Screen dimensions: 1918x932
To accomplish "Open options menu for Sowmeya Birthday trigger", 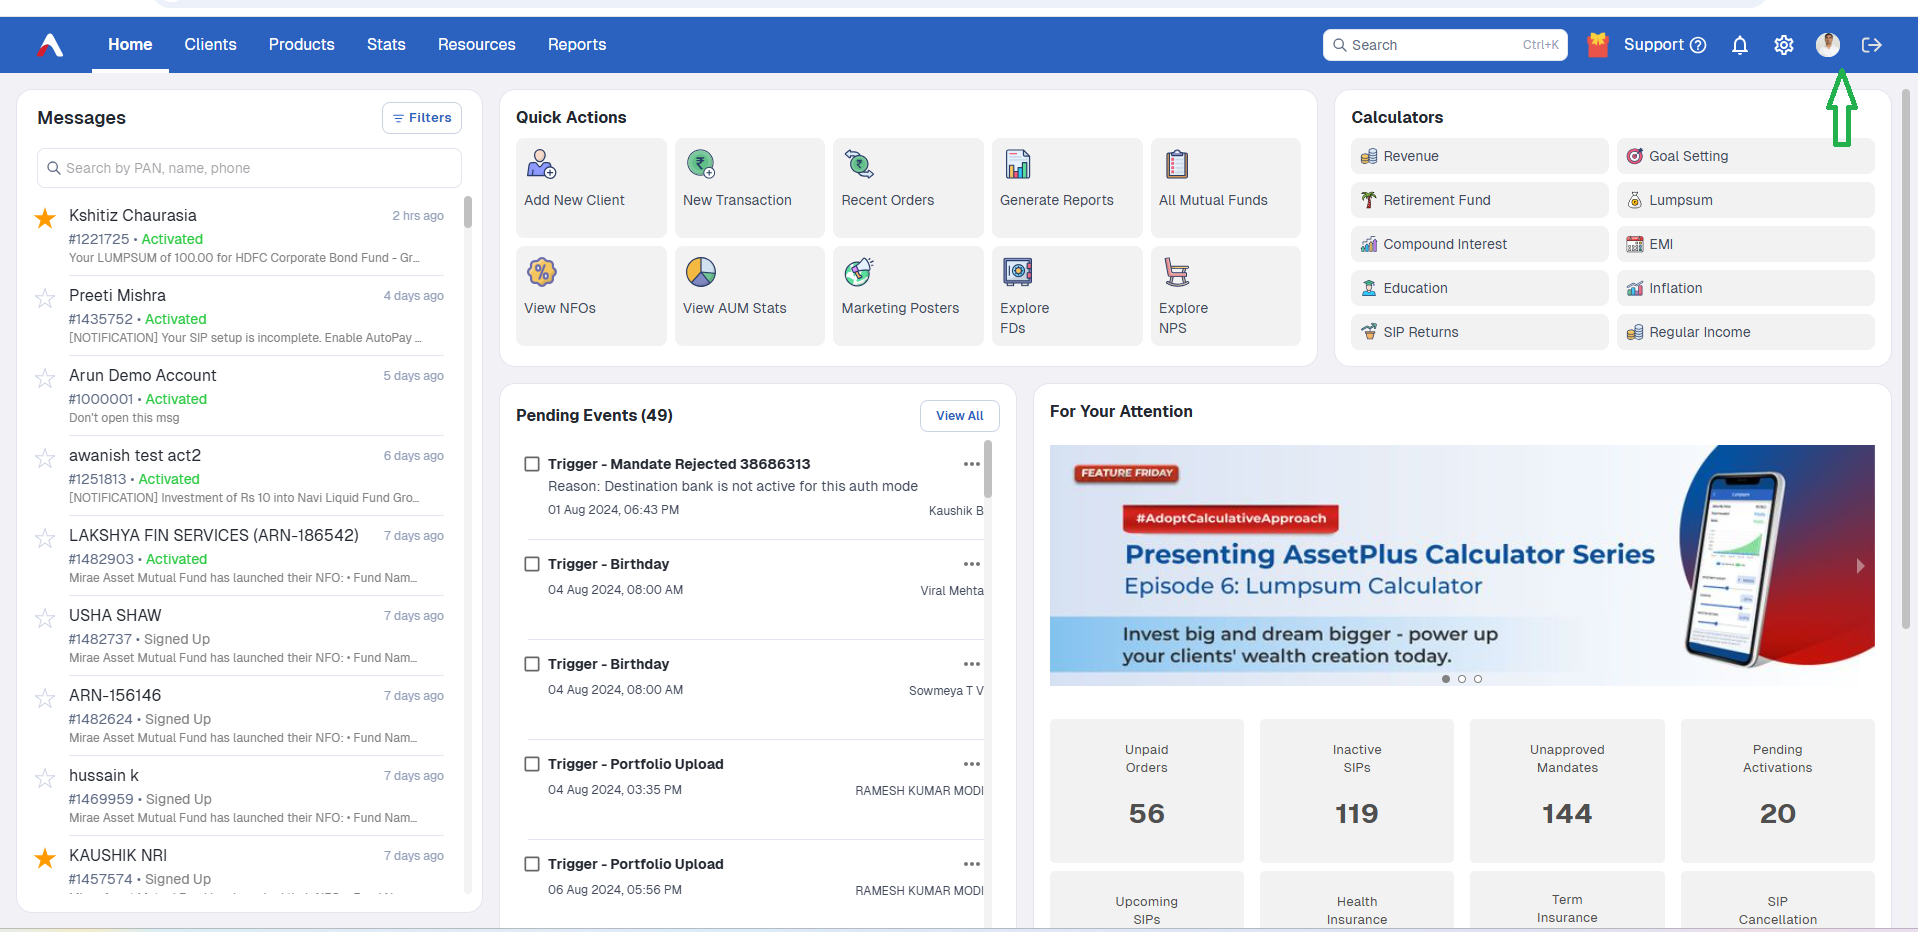I will tap(972, 664).
